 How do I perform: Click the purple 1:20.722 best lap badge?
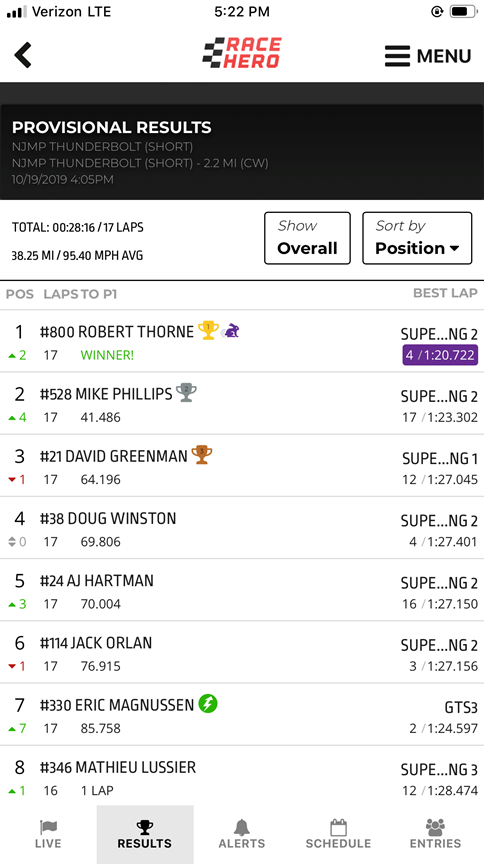point(440,355)
